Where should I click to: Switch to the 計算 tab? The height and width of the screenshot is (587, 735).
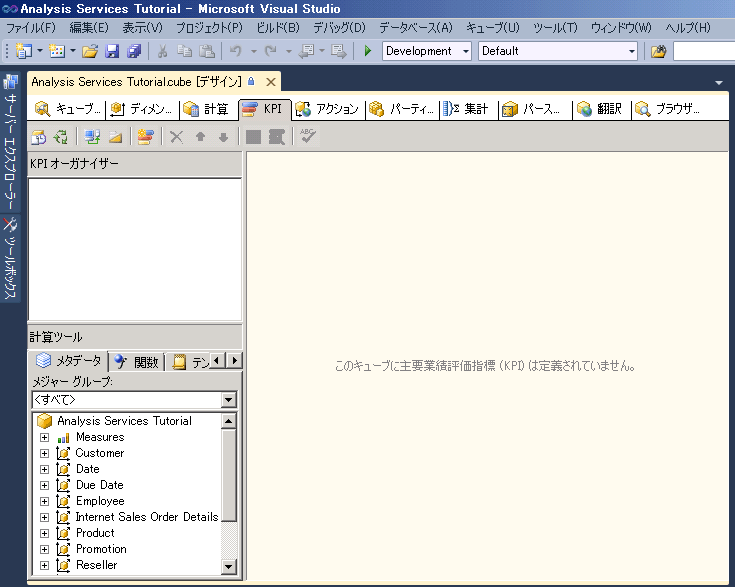pyautogui.click(x=207, y=109)
